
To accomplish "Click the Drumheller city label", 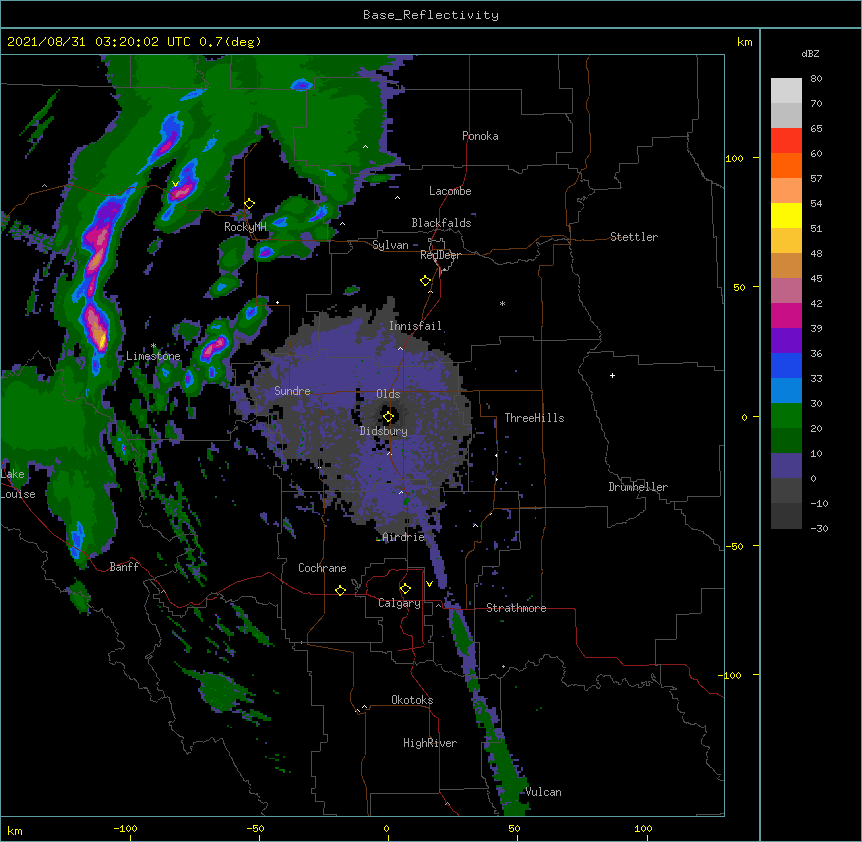I will point(638,487).
